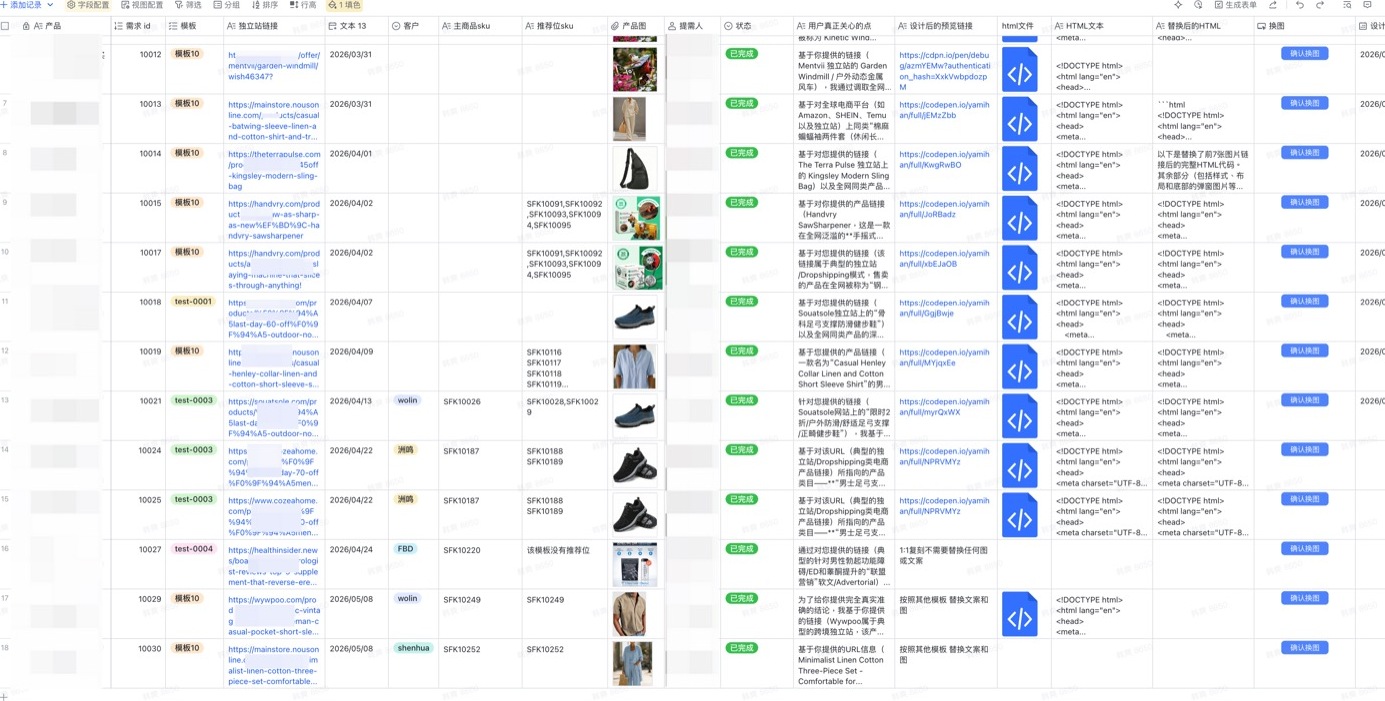Click 确认换图 button in row 10012
Screen dimensions: 1385x701
tap(1304, 54)
